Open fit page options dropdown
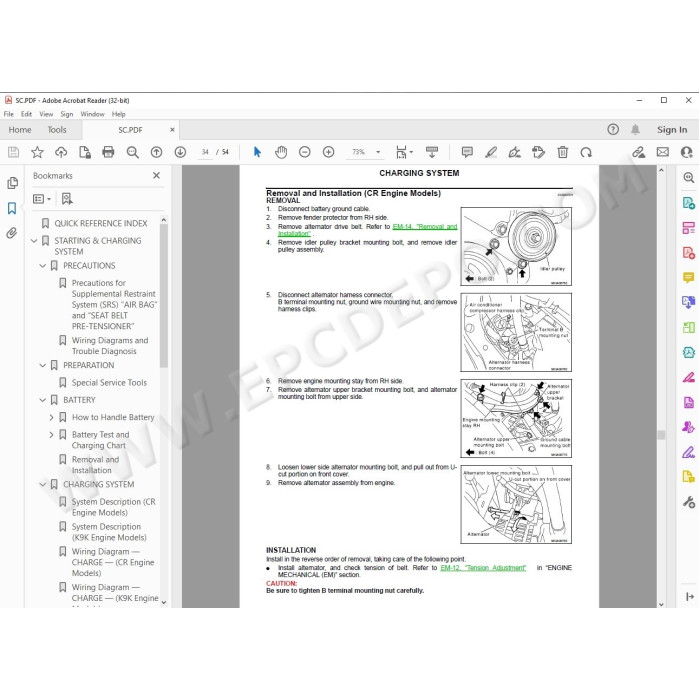Viewport: 700px width, 700px height. point(404,152)
